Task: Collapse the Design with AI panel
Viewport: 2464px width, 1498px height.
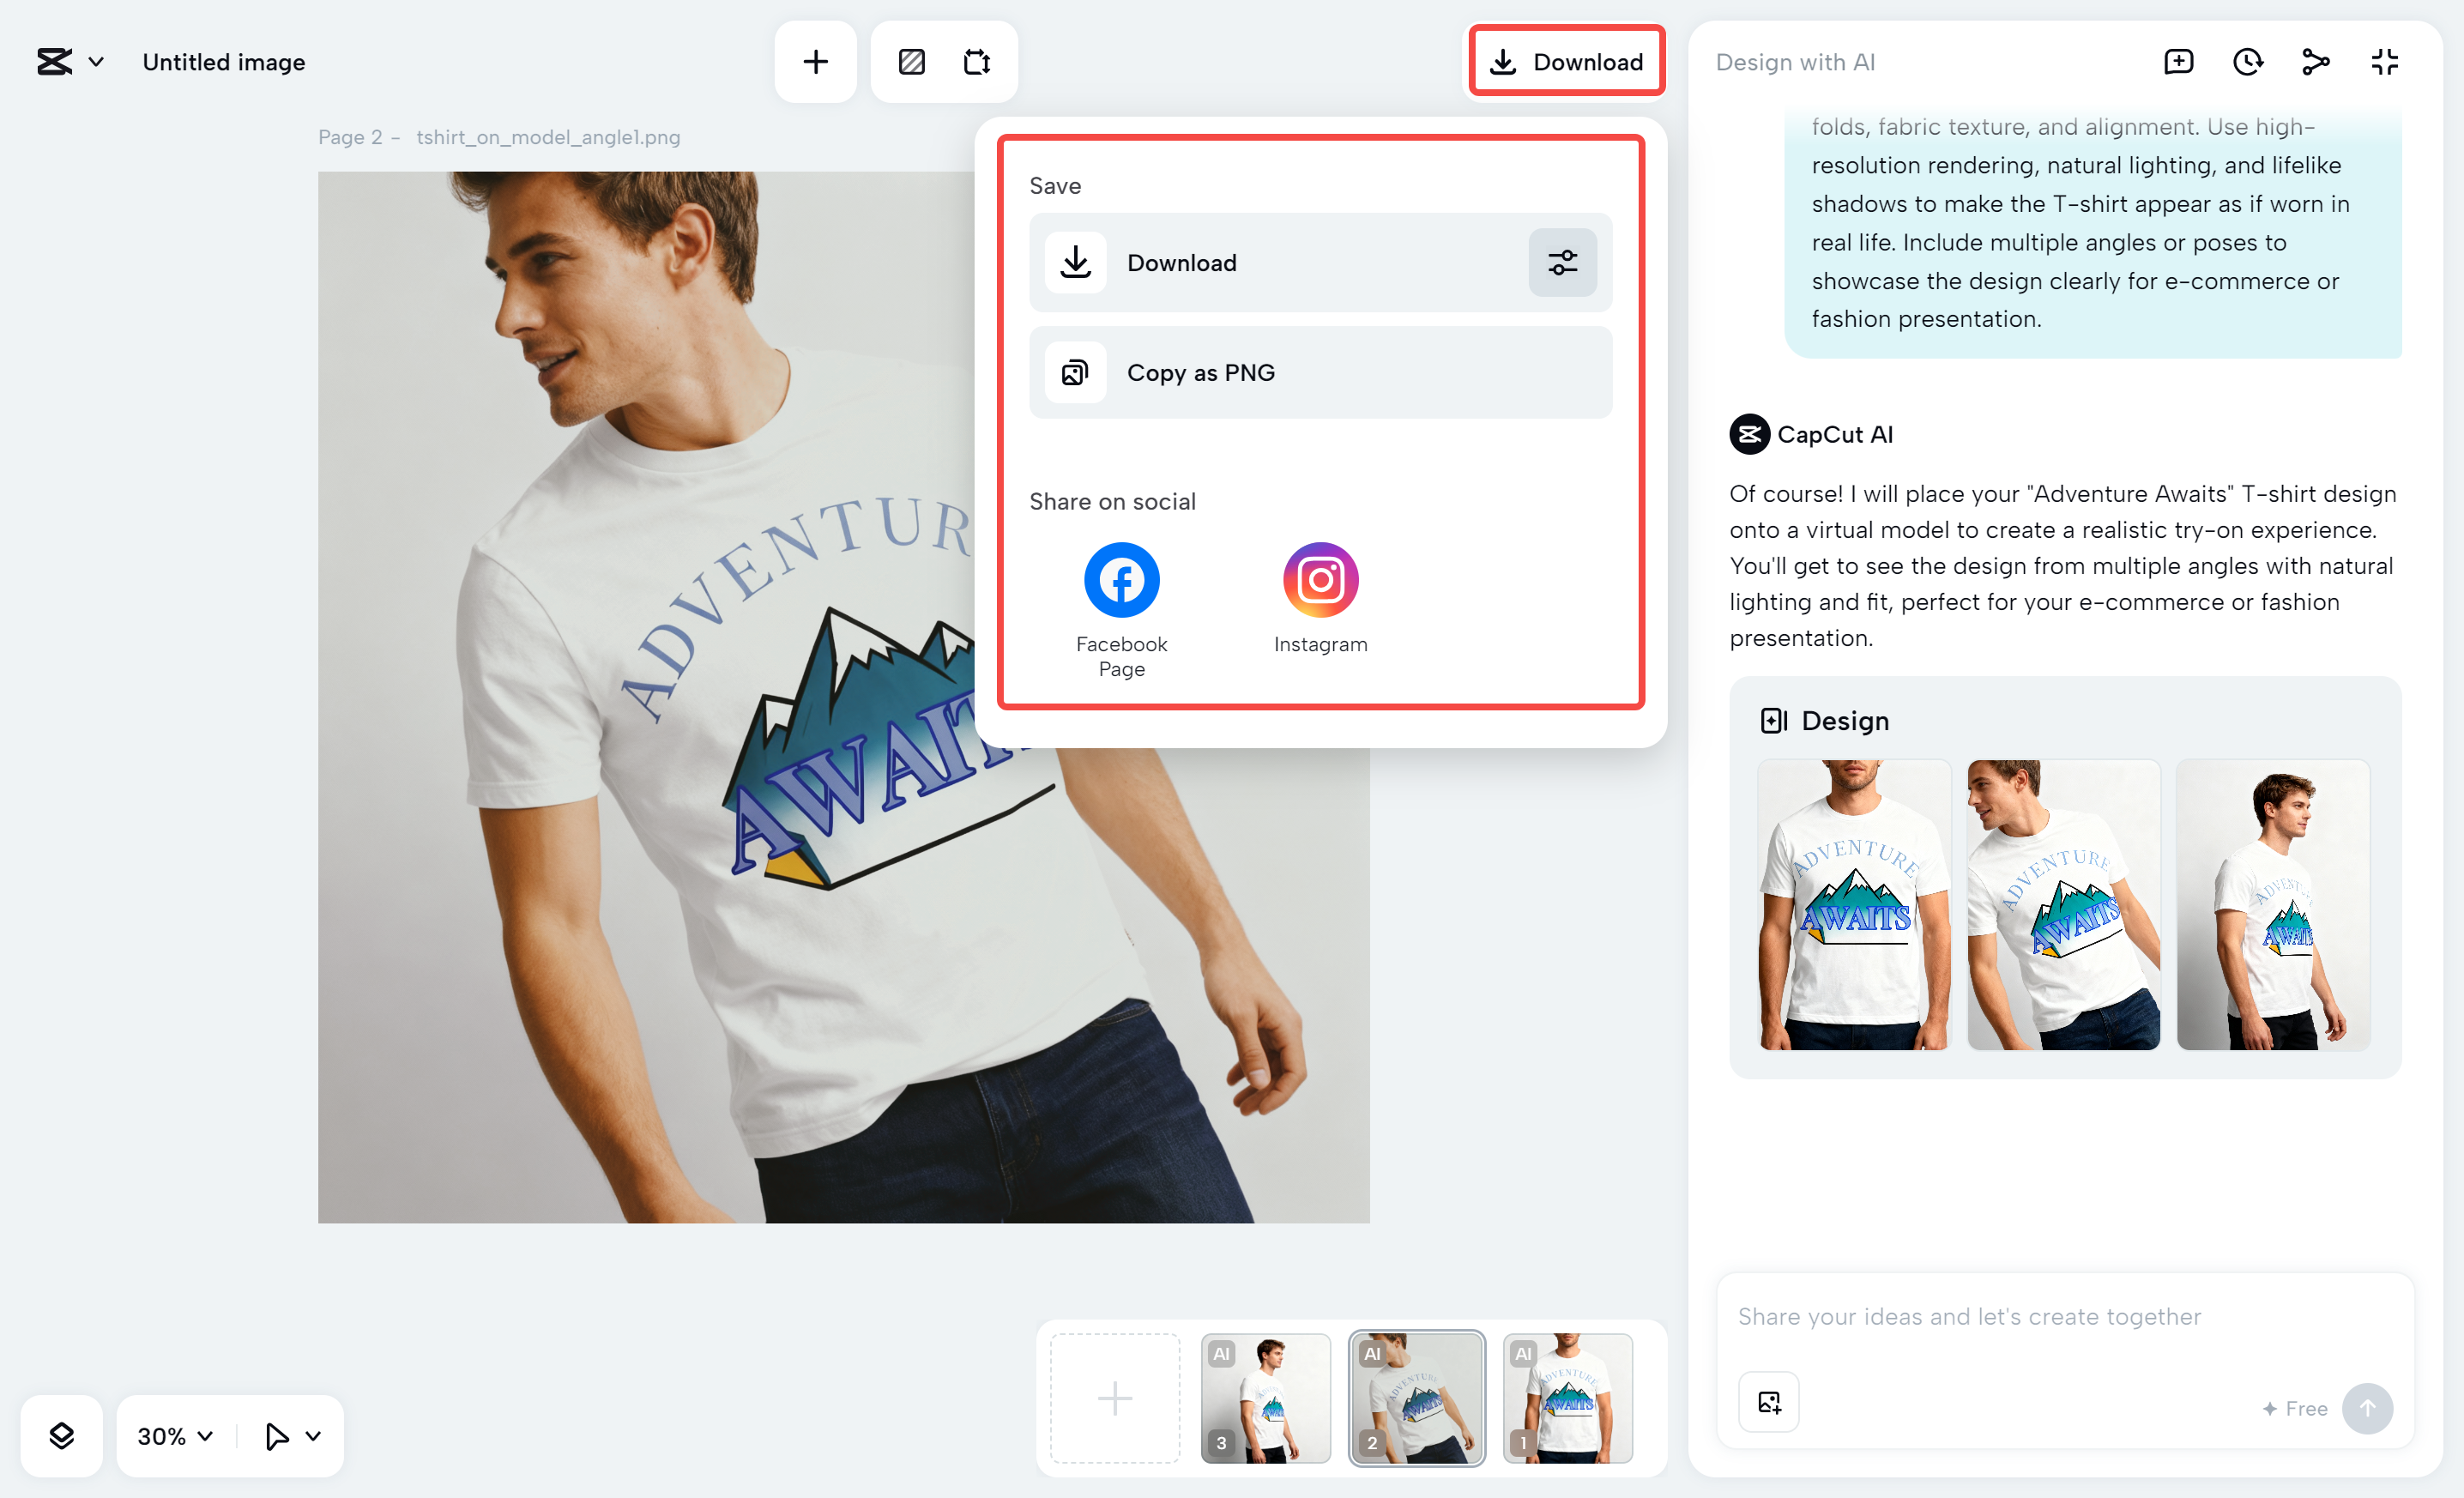Action: click(2384, 62)
